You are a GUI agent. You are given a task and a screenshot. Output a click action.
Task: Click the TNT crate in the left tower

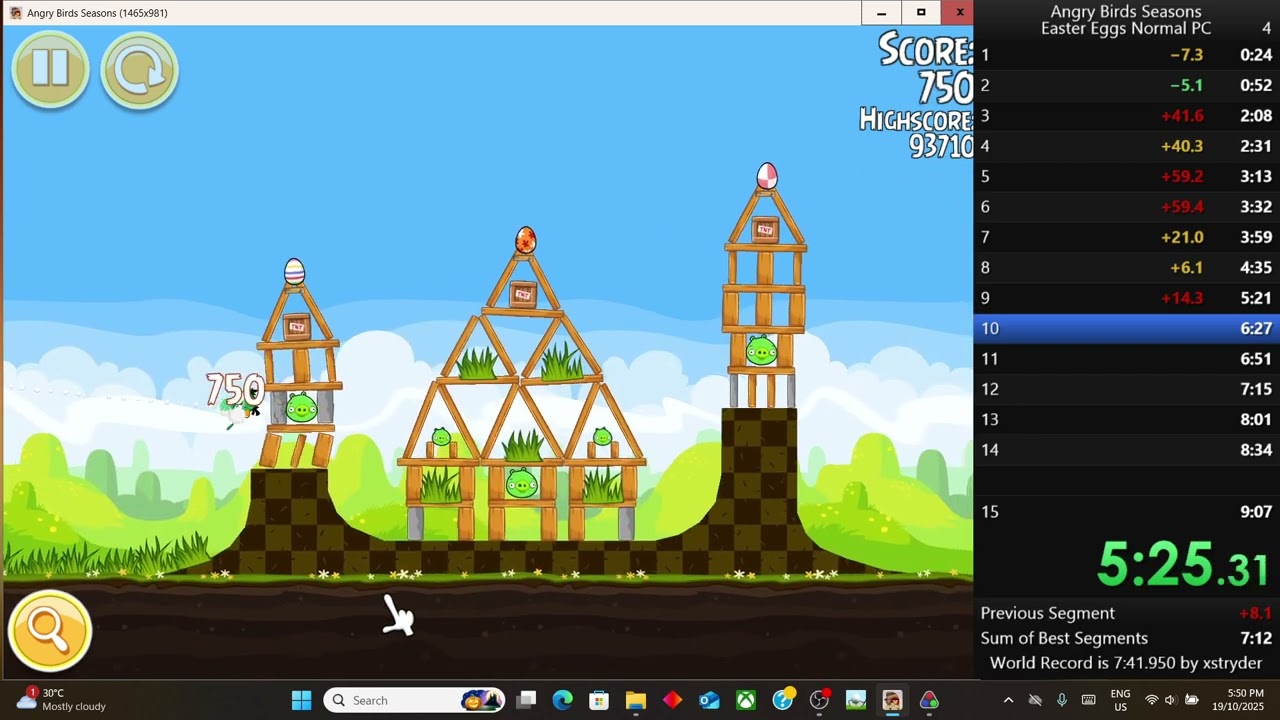[297, 326]
